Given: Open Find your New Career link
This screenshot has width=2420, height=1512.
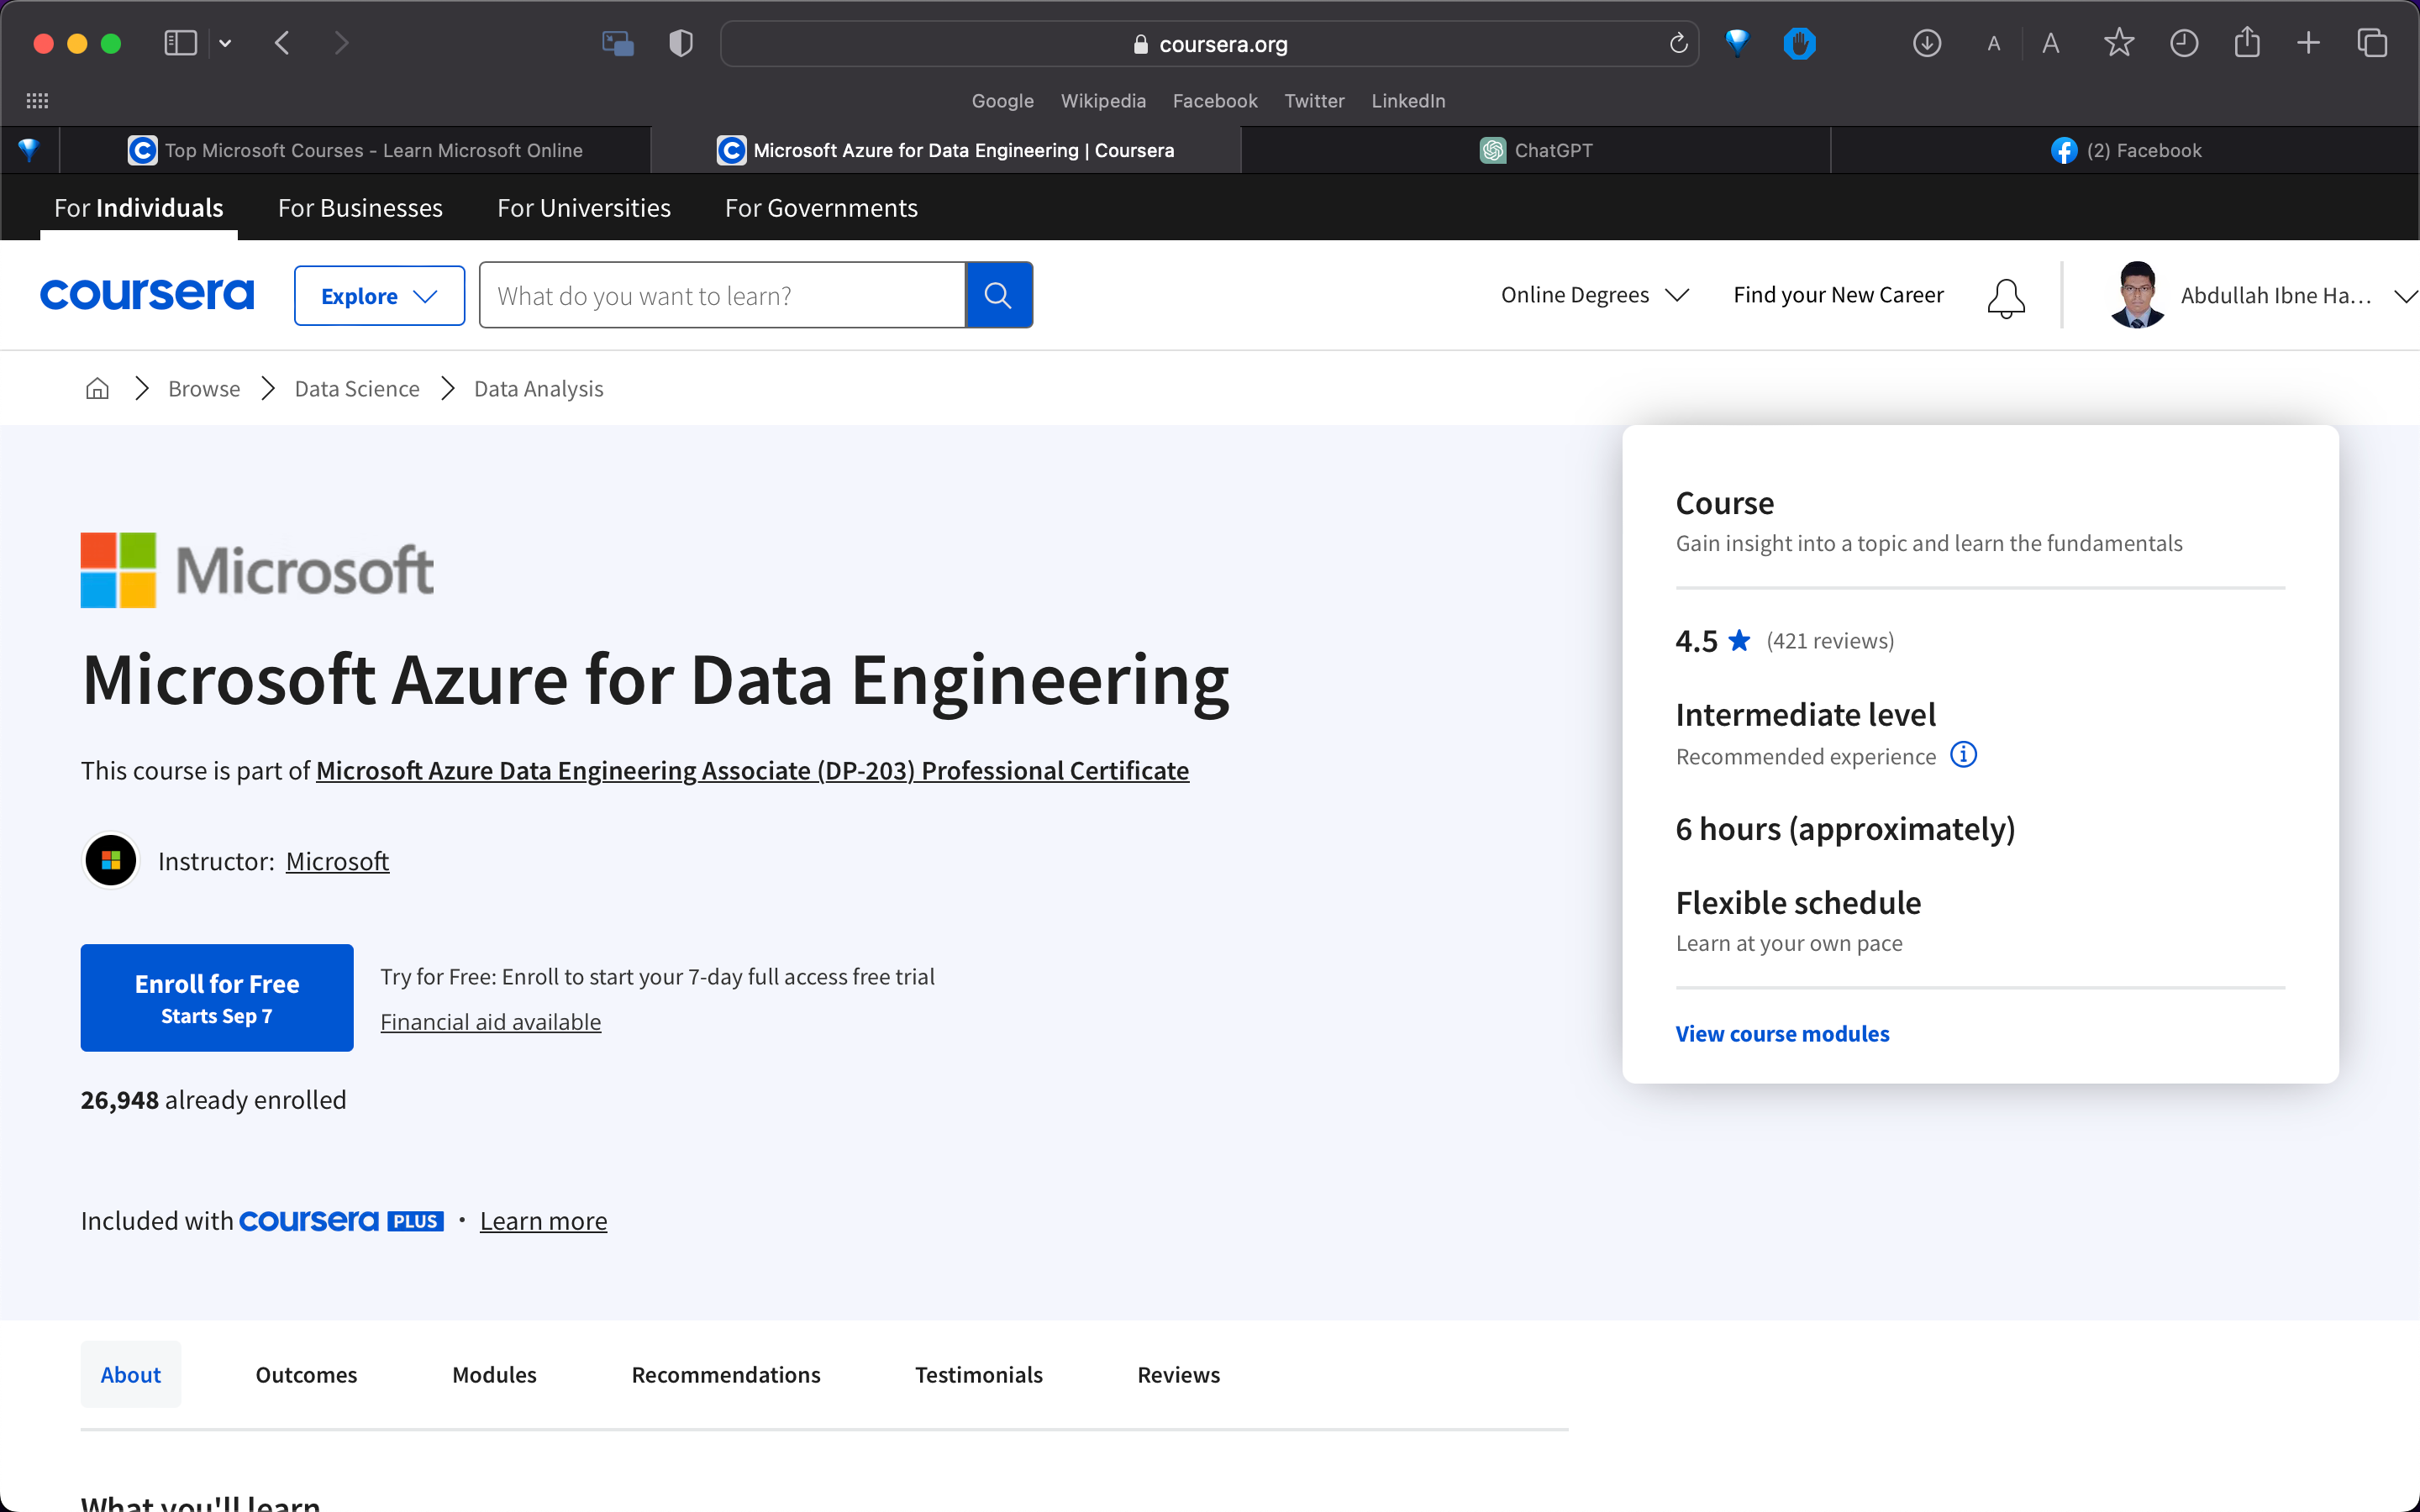Looking at the screenshot, I should tap(1838, 295).
